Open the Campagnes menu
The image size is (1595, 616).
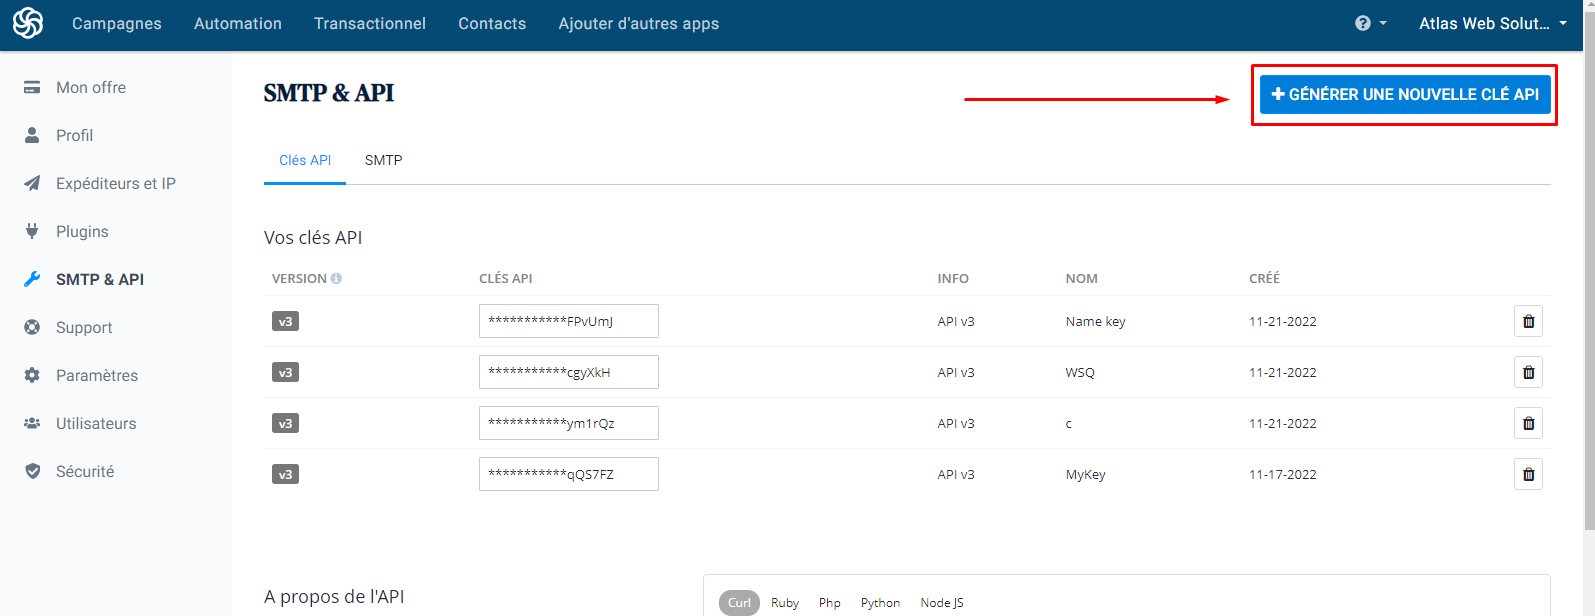pyautogui.click(x=117, y=23)
